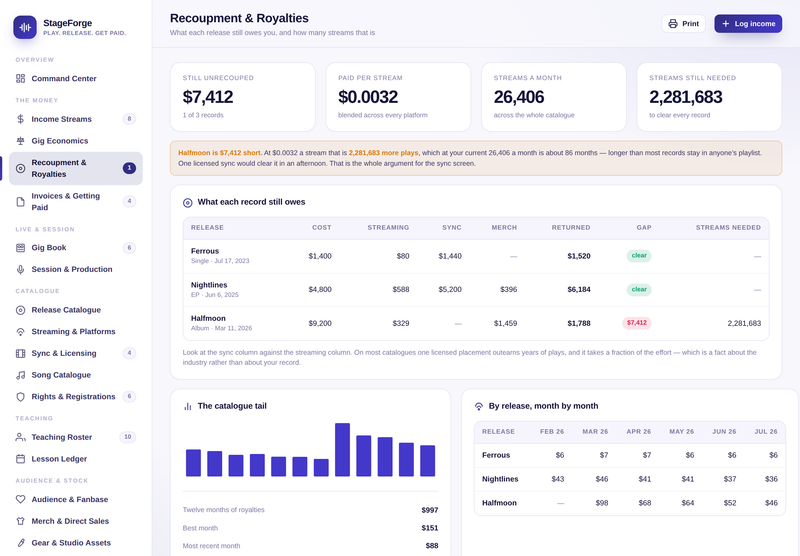Viewport: 800px width, 556px height.
Task: Click the Recoupment & Royalties disc icon
Action: point(20,168)
